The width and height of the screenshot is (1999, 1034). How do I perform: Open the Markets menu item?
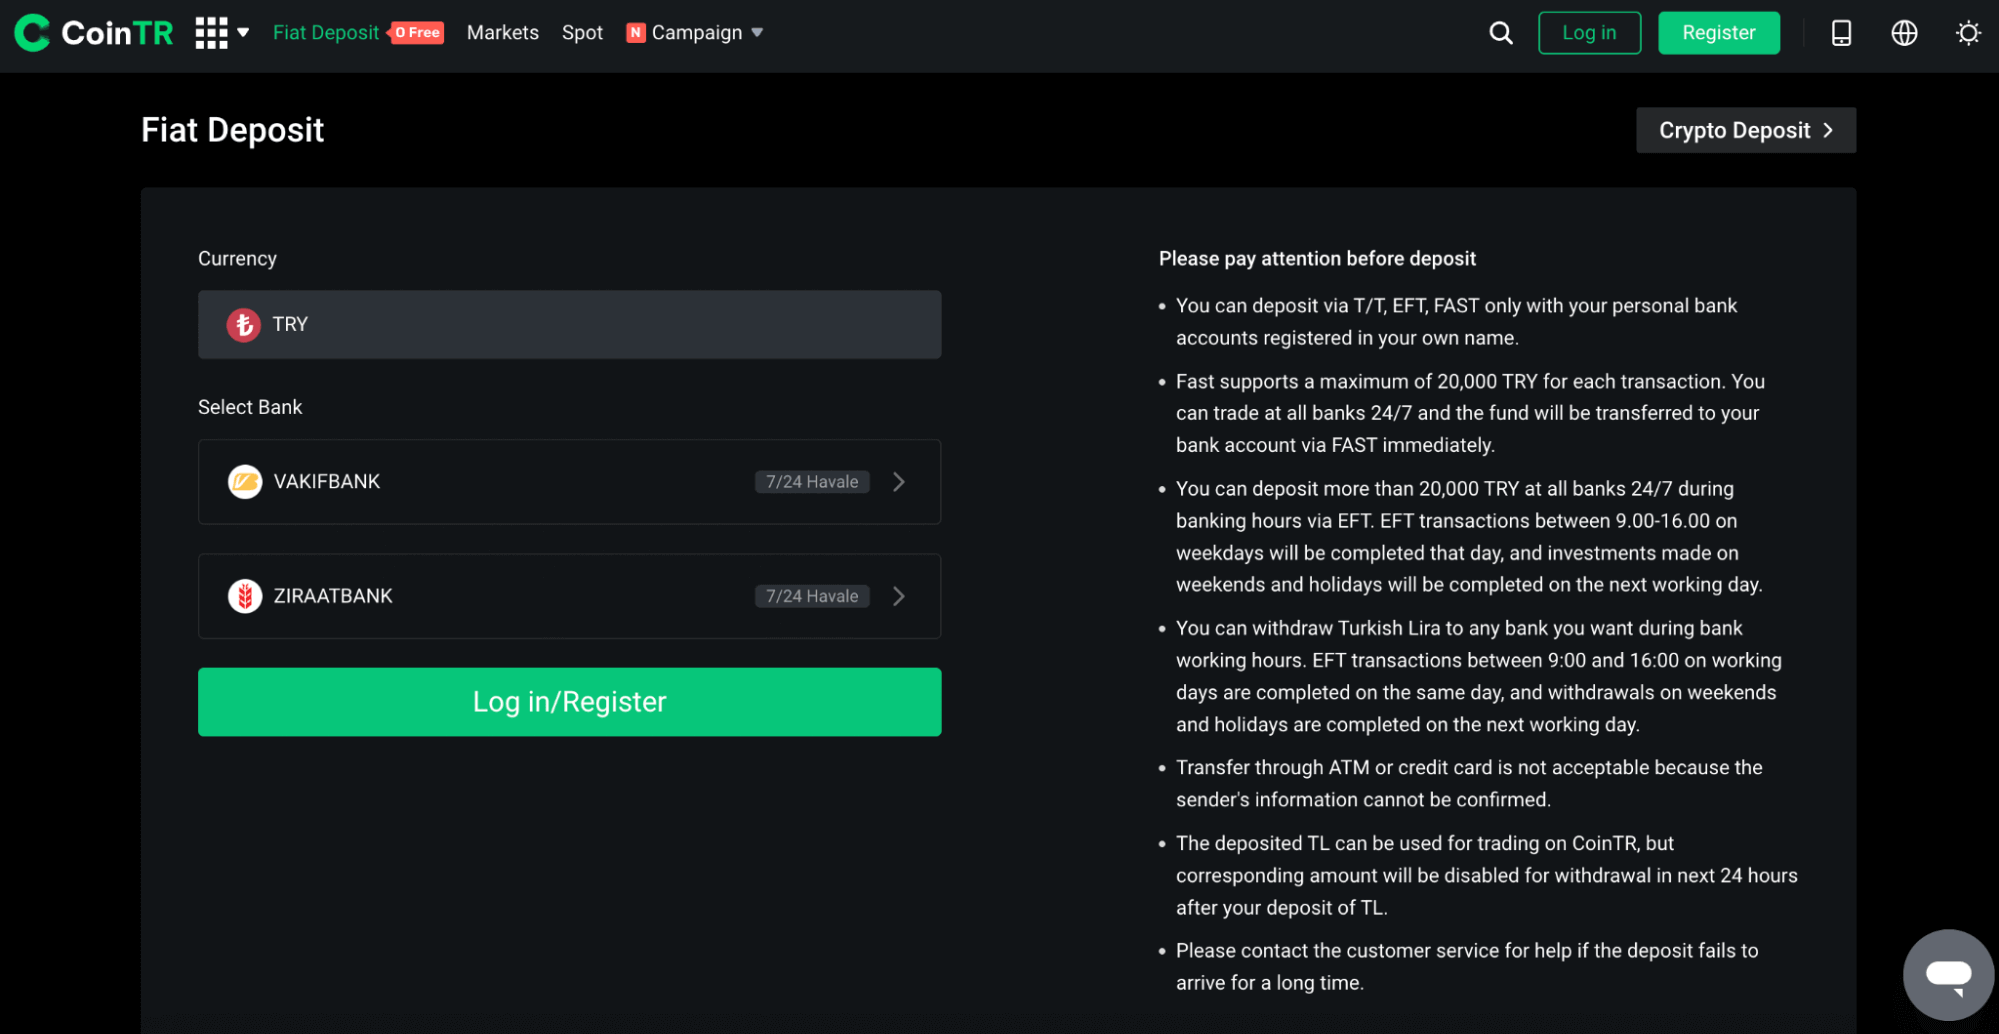click(502, 33)
